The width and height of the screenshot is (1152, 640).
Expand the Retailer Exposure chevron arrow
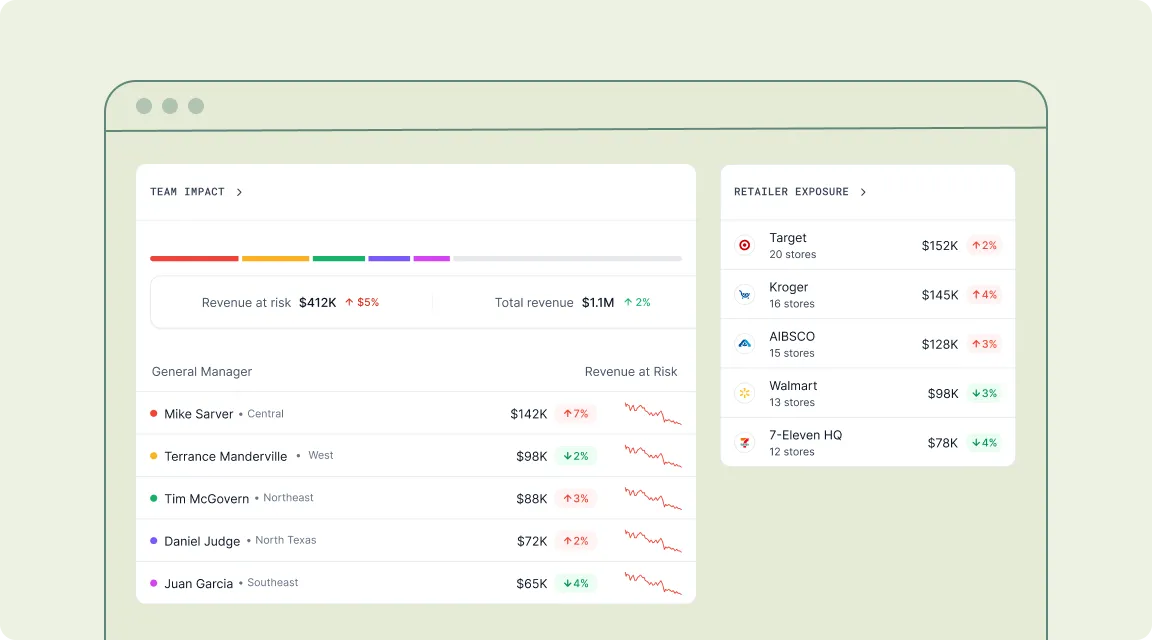[x=863, y=193]
